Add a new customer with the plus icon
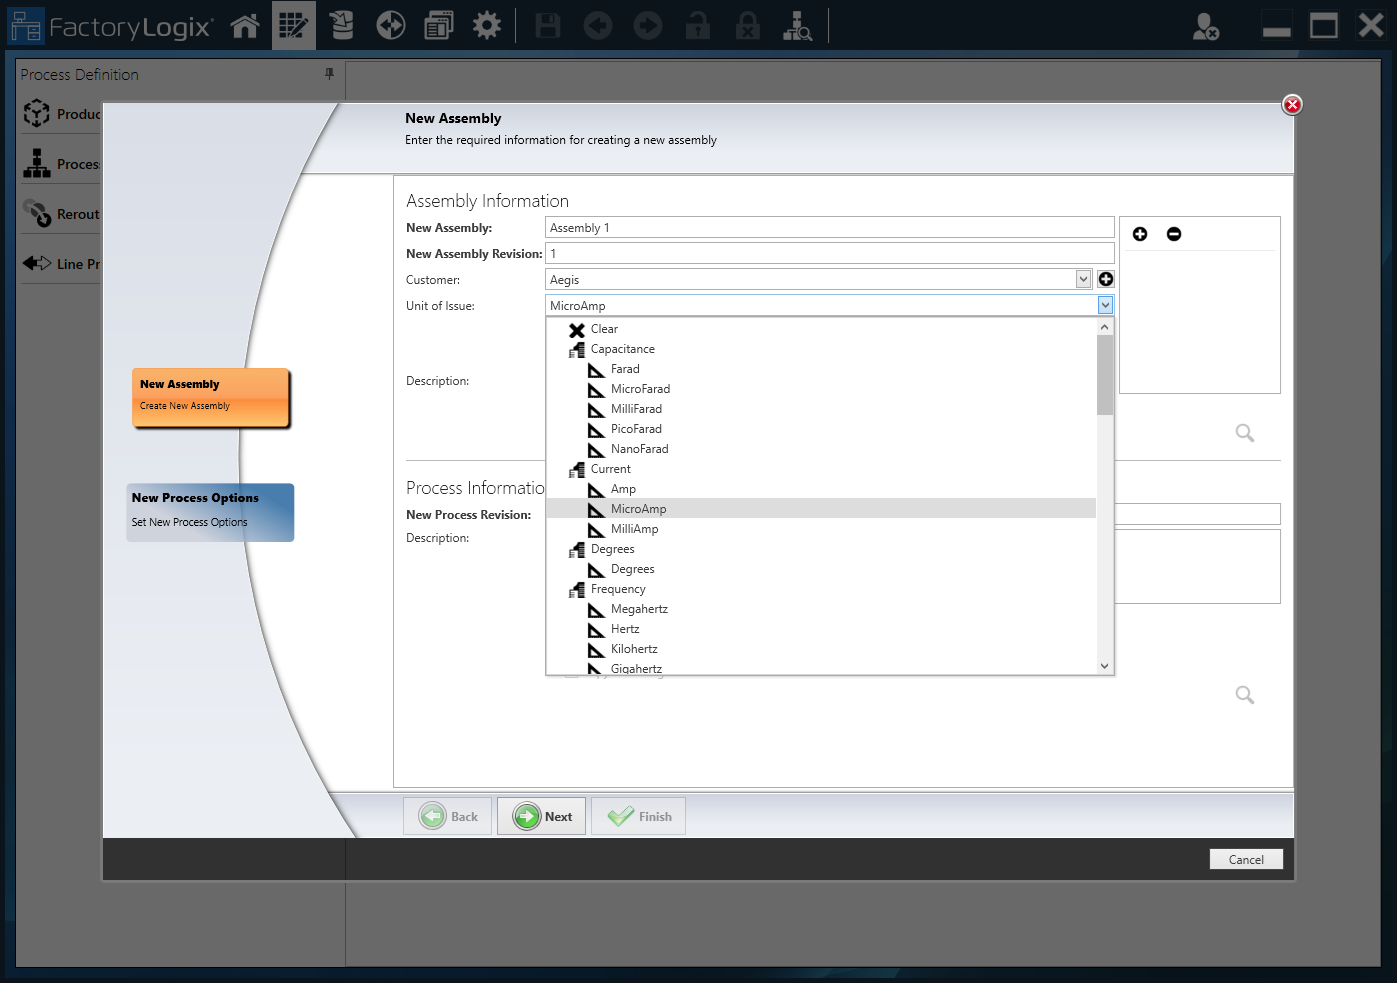The width and height of the screenshot is (1397, 983). pos(1106,279)
